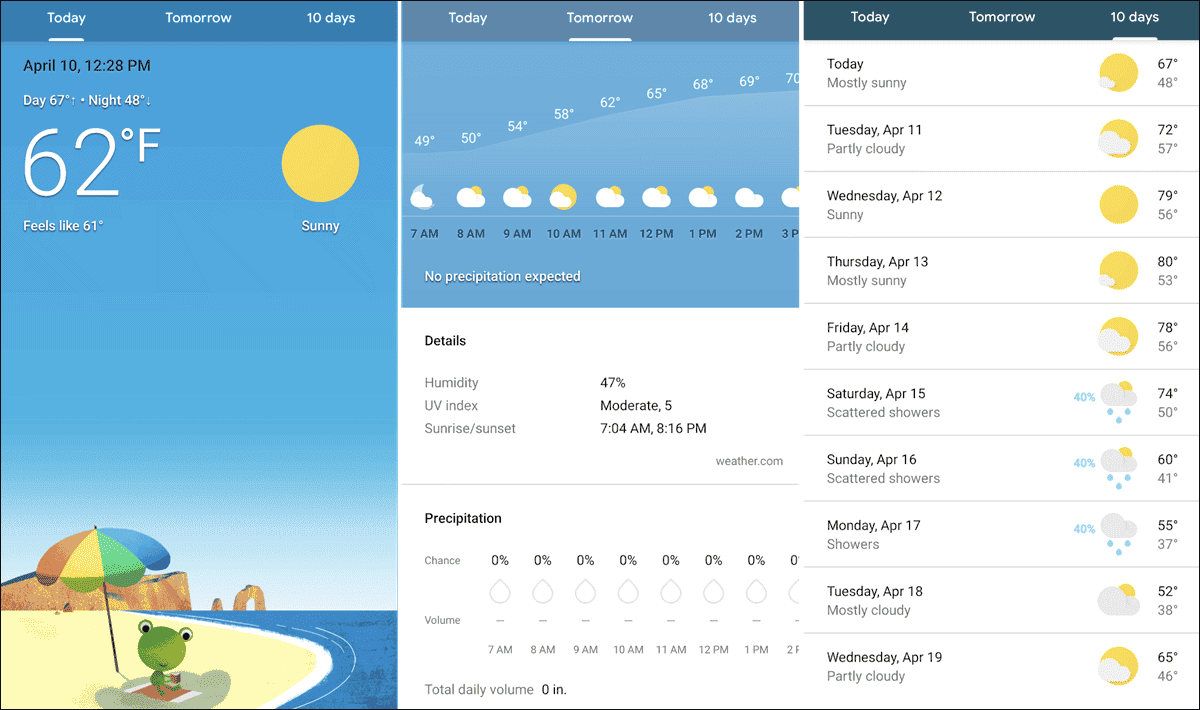Open the weather.com source link
1200x710 pixels.
[x=749, y=461]
